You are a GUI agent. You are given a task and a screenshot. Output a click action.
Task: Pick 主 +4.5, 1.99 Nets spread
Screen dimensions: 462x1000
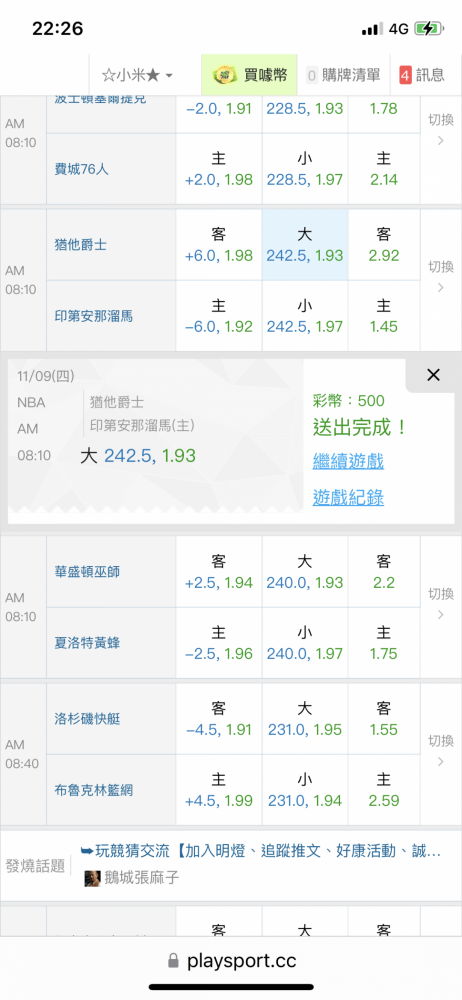[x=219, y=790]
